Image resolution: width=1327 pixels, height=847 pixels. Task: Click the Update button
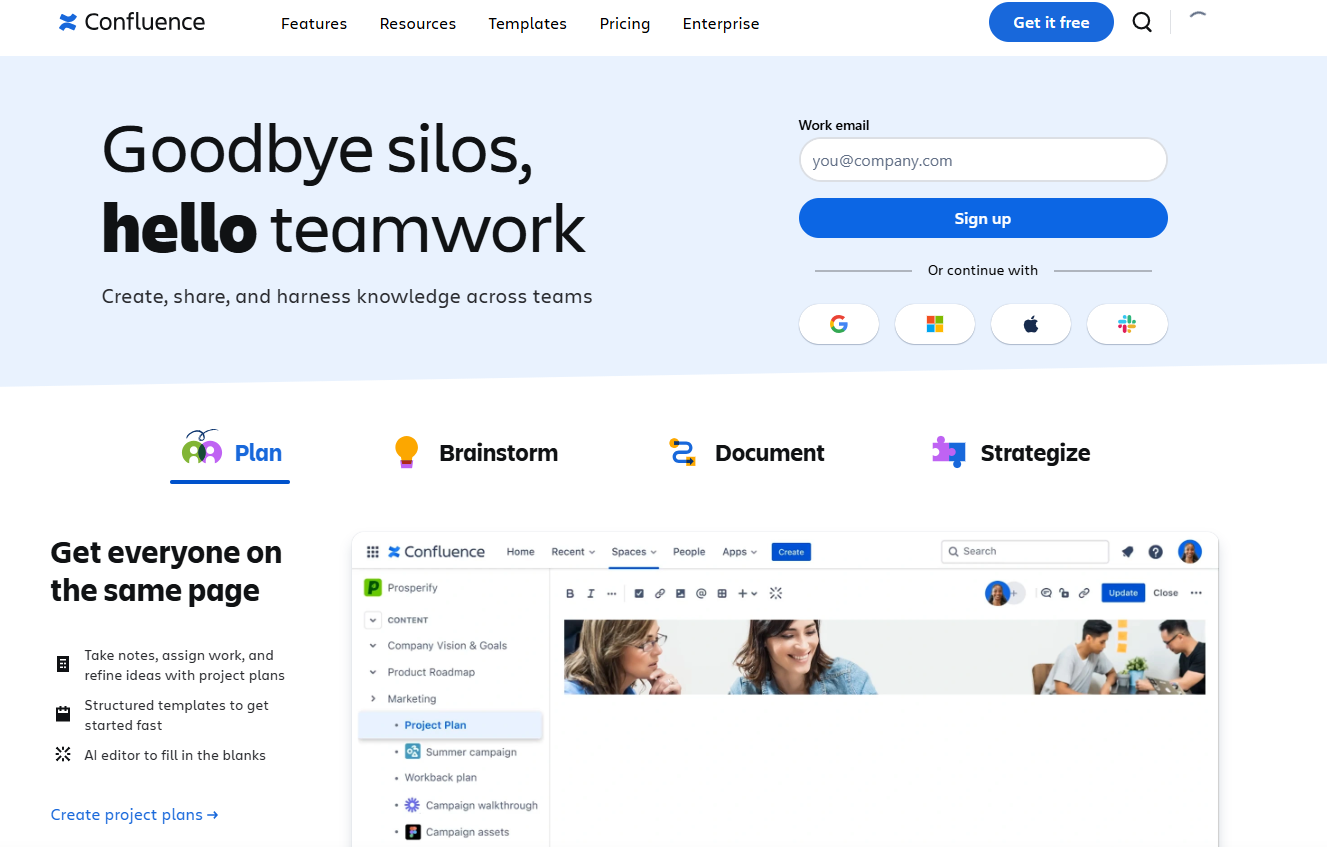coord(1123,593)
